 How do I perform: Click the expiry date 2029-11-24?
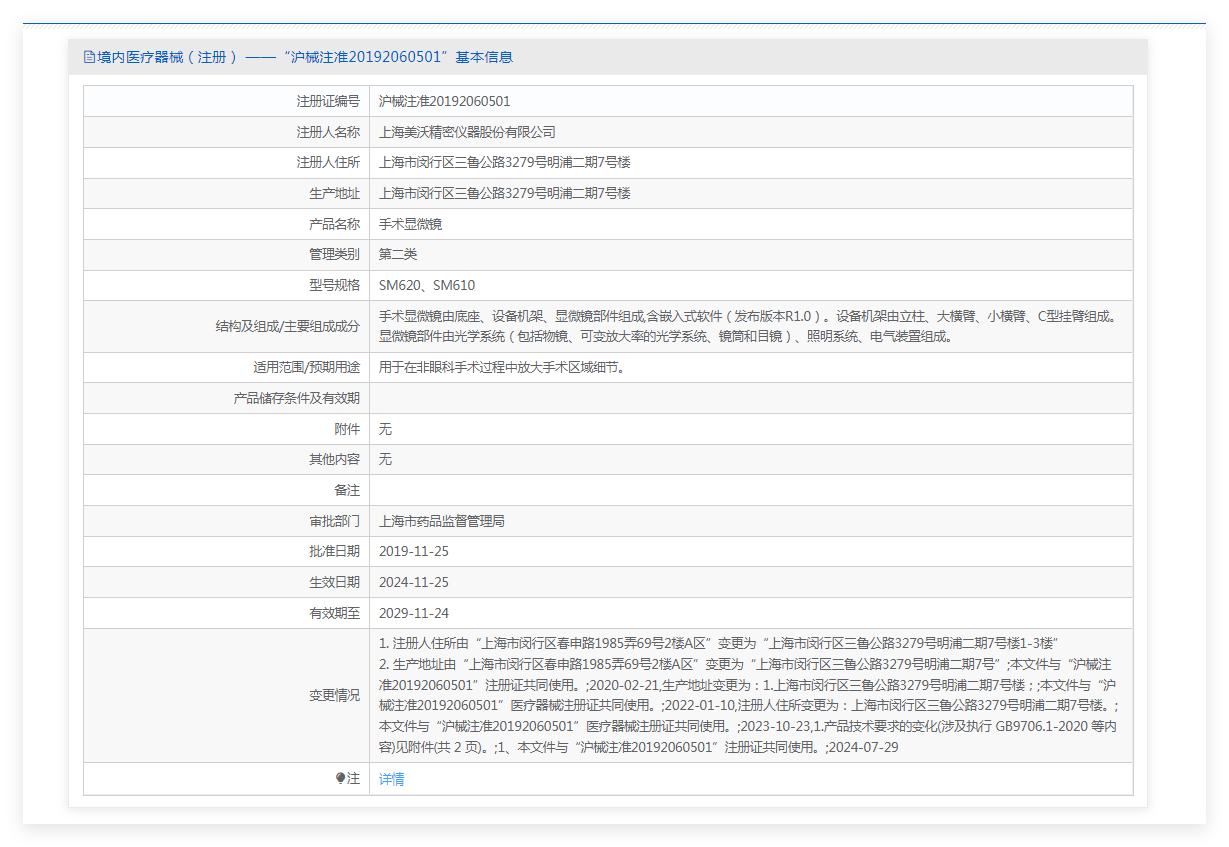tap(414, 613)
